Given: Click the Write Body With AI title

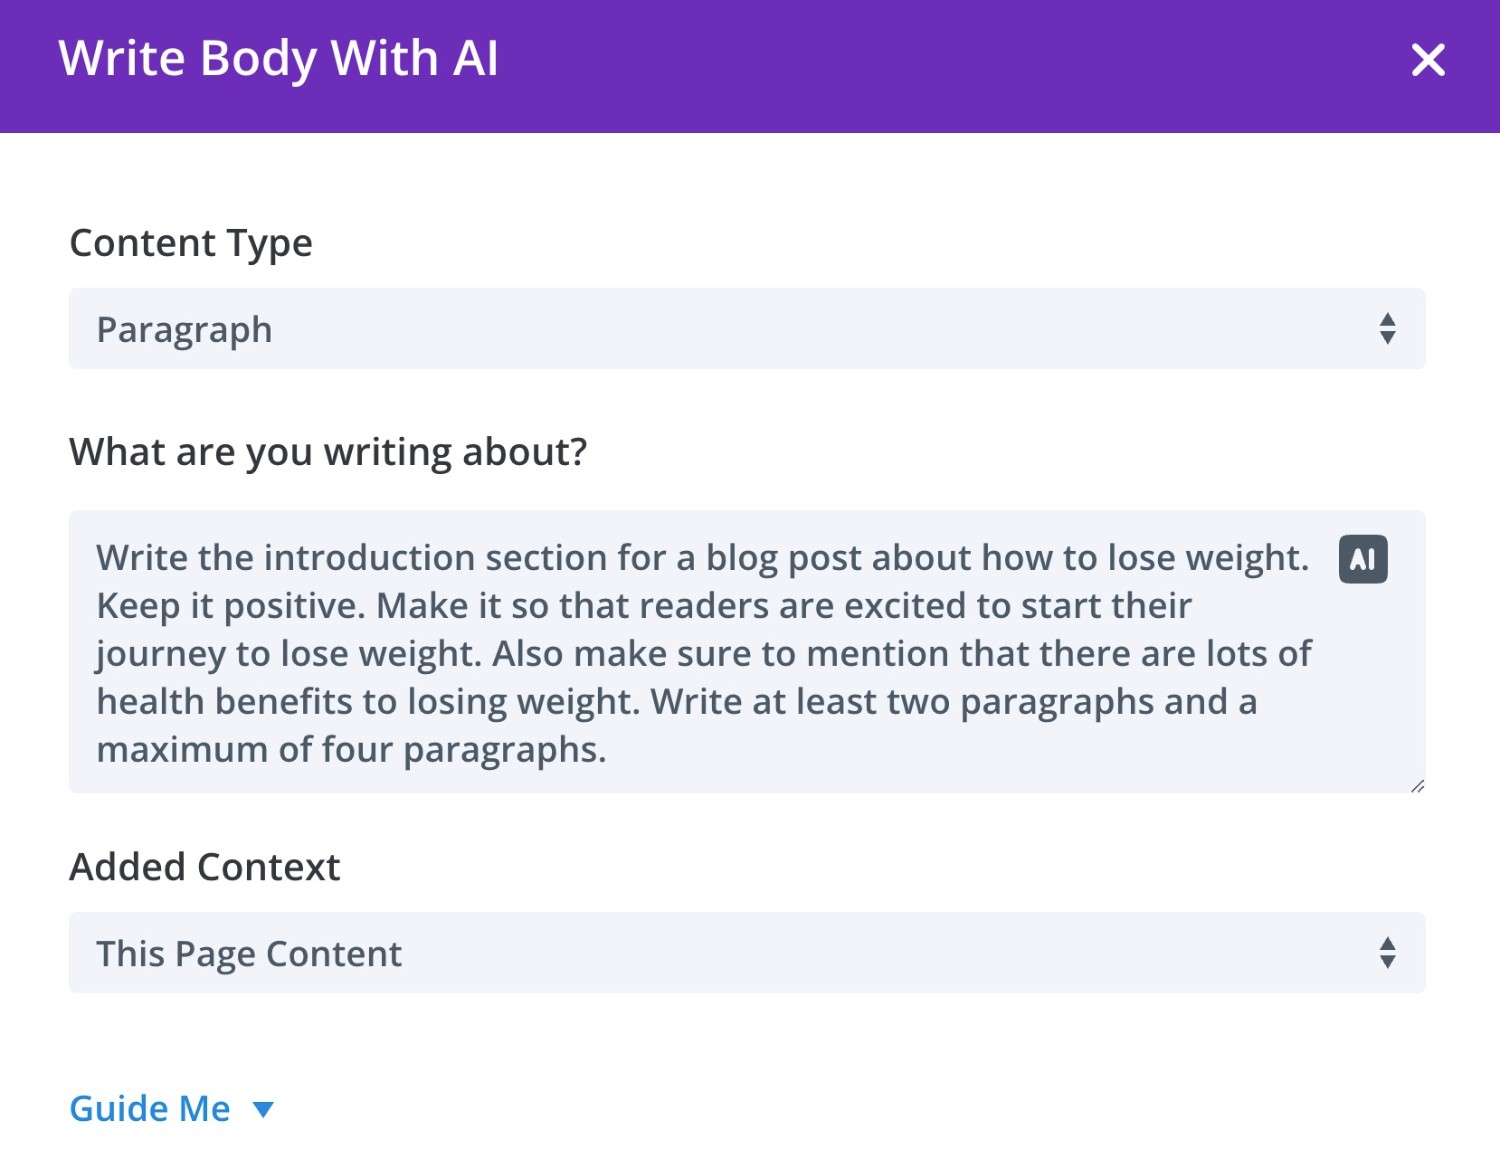Looking at the screenshot, I should click(278, 59).
